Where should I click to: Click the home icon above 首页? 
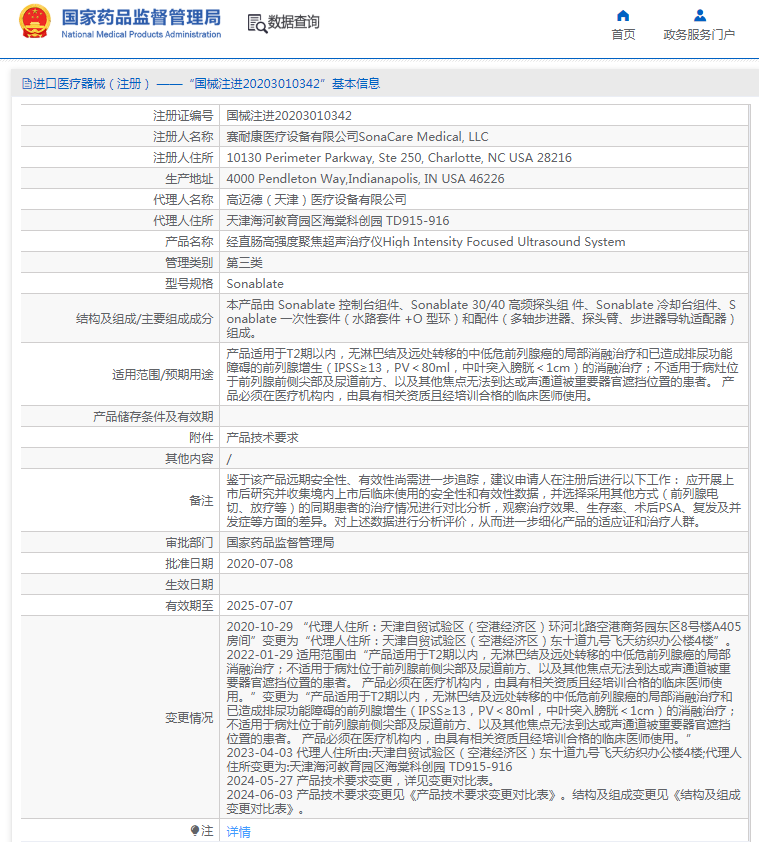click(623, 15)
